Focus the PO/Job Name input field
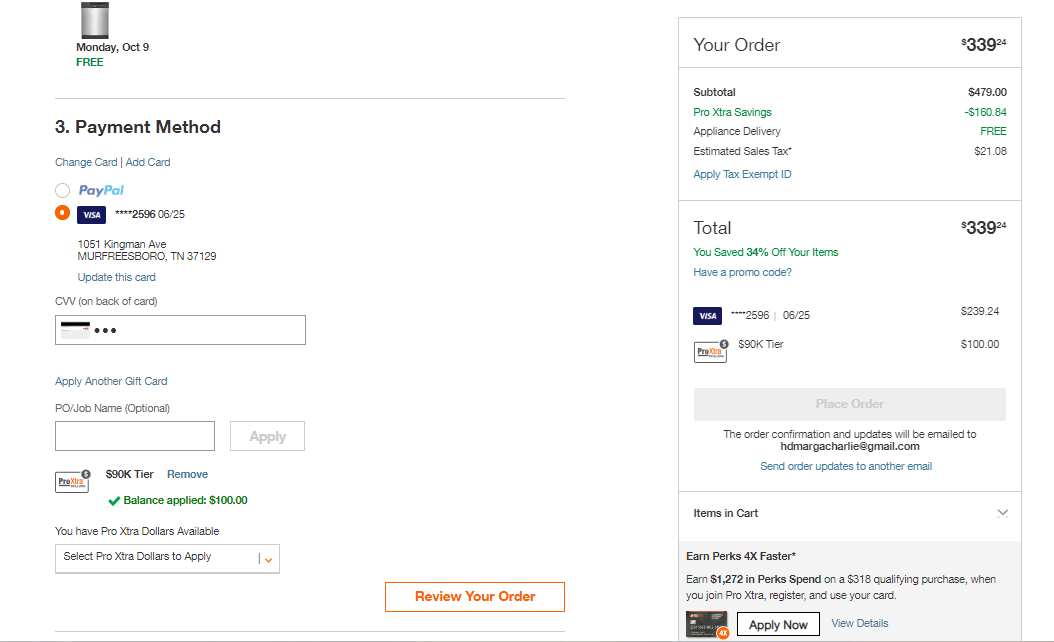 (x=135, y=436)
